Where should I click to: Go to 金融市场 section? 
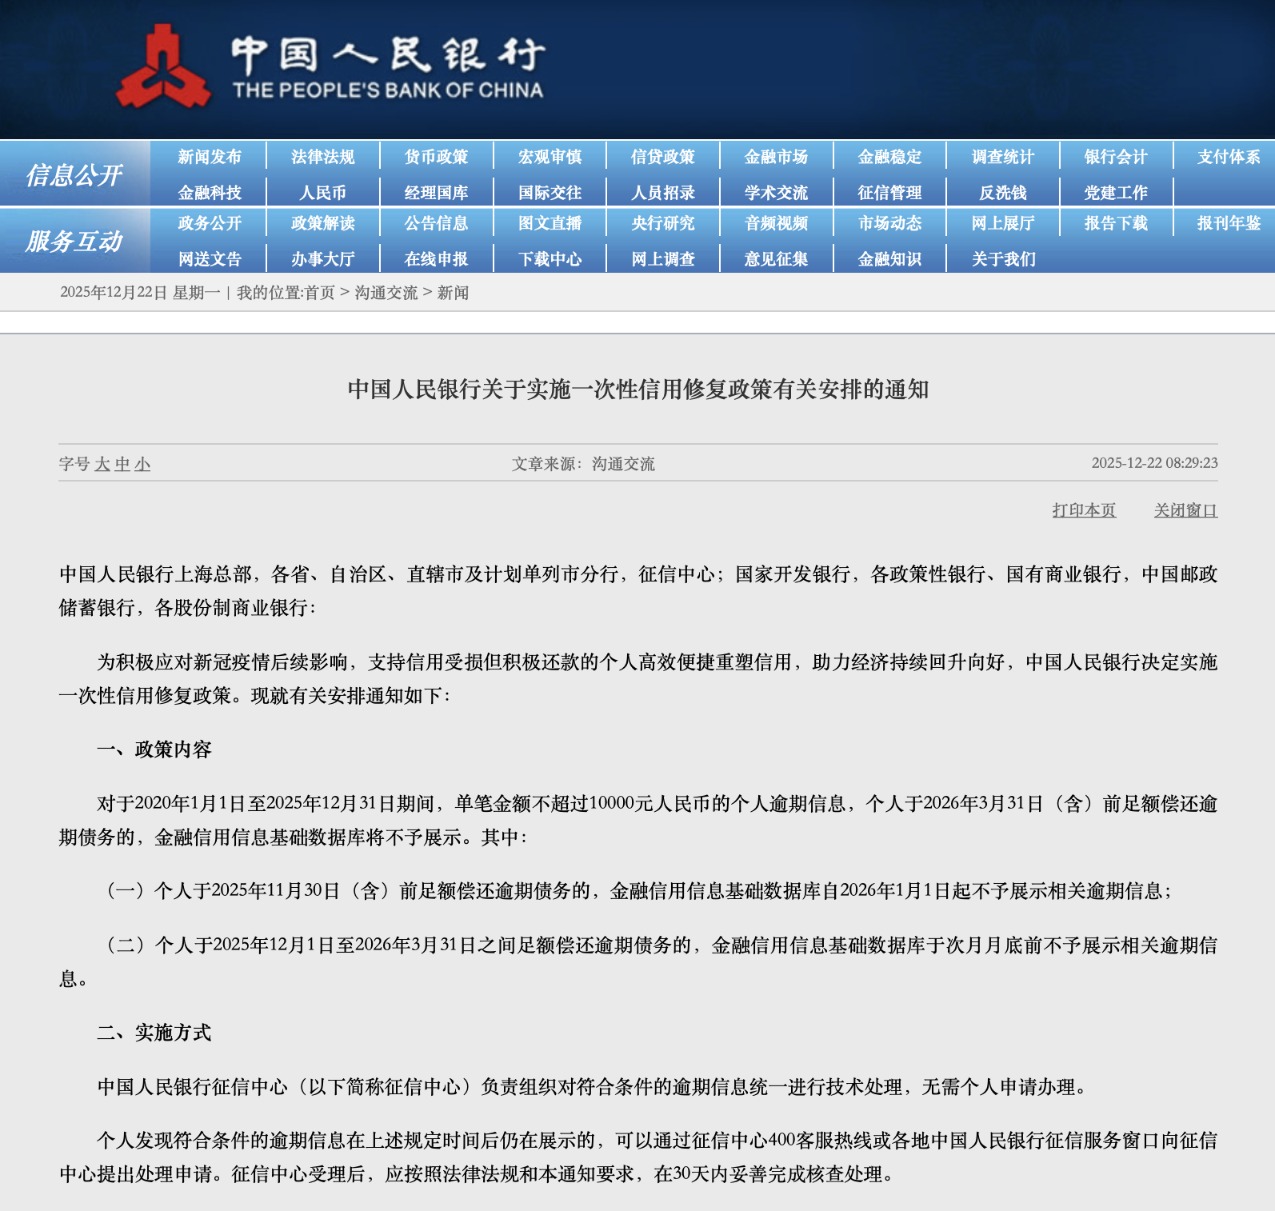776,157
